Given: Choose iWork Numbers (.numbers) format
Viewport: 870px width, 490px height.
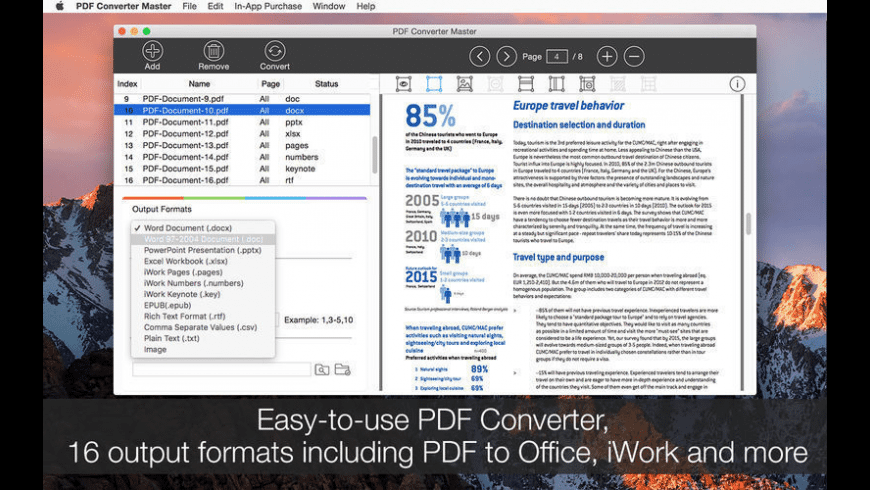Looking at the screenshot, I should (x=203, y=283).
